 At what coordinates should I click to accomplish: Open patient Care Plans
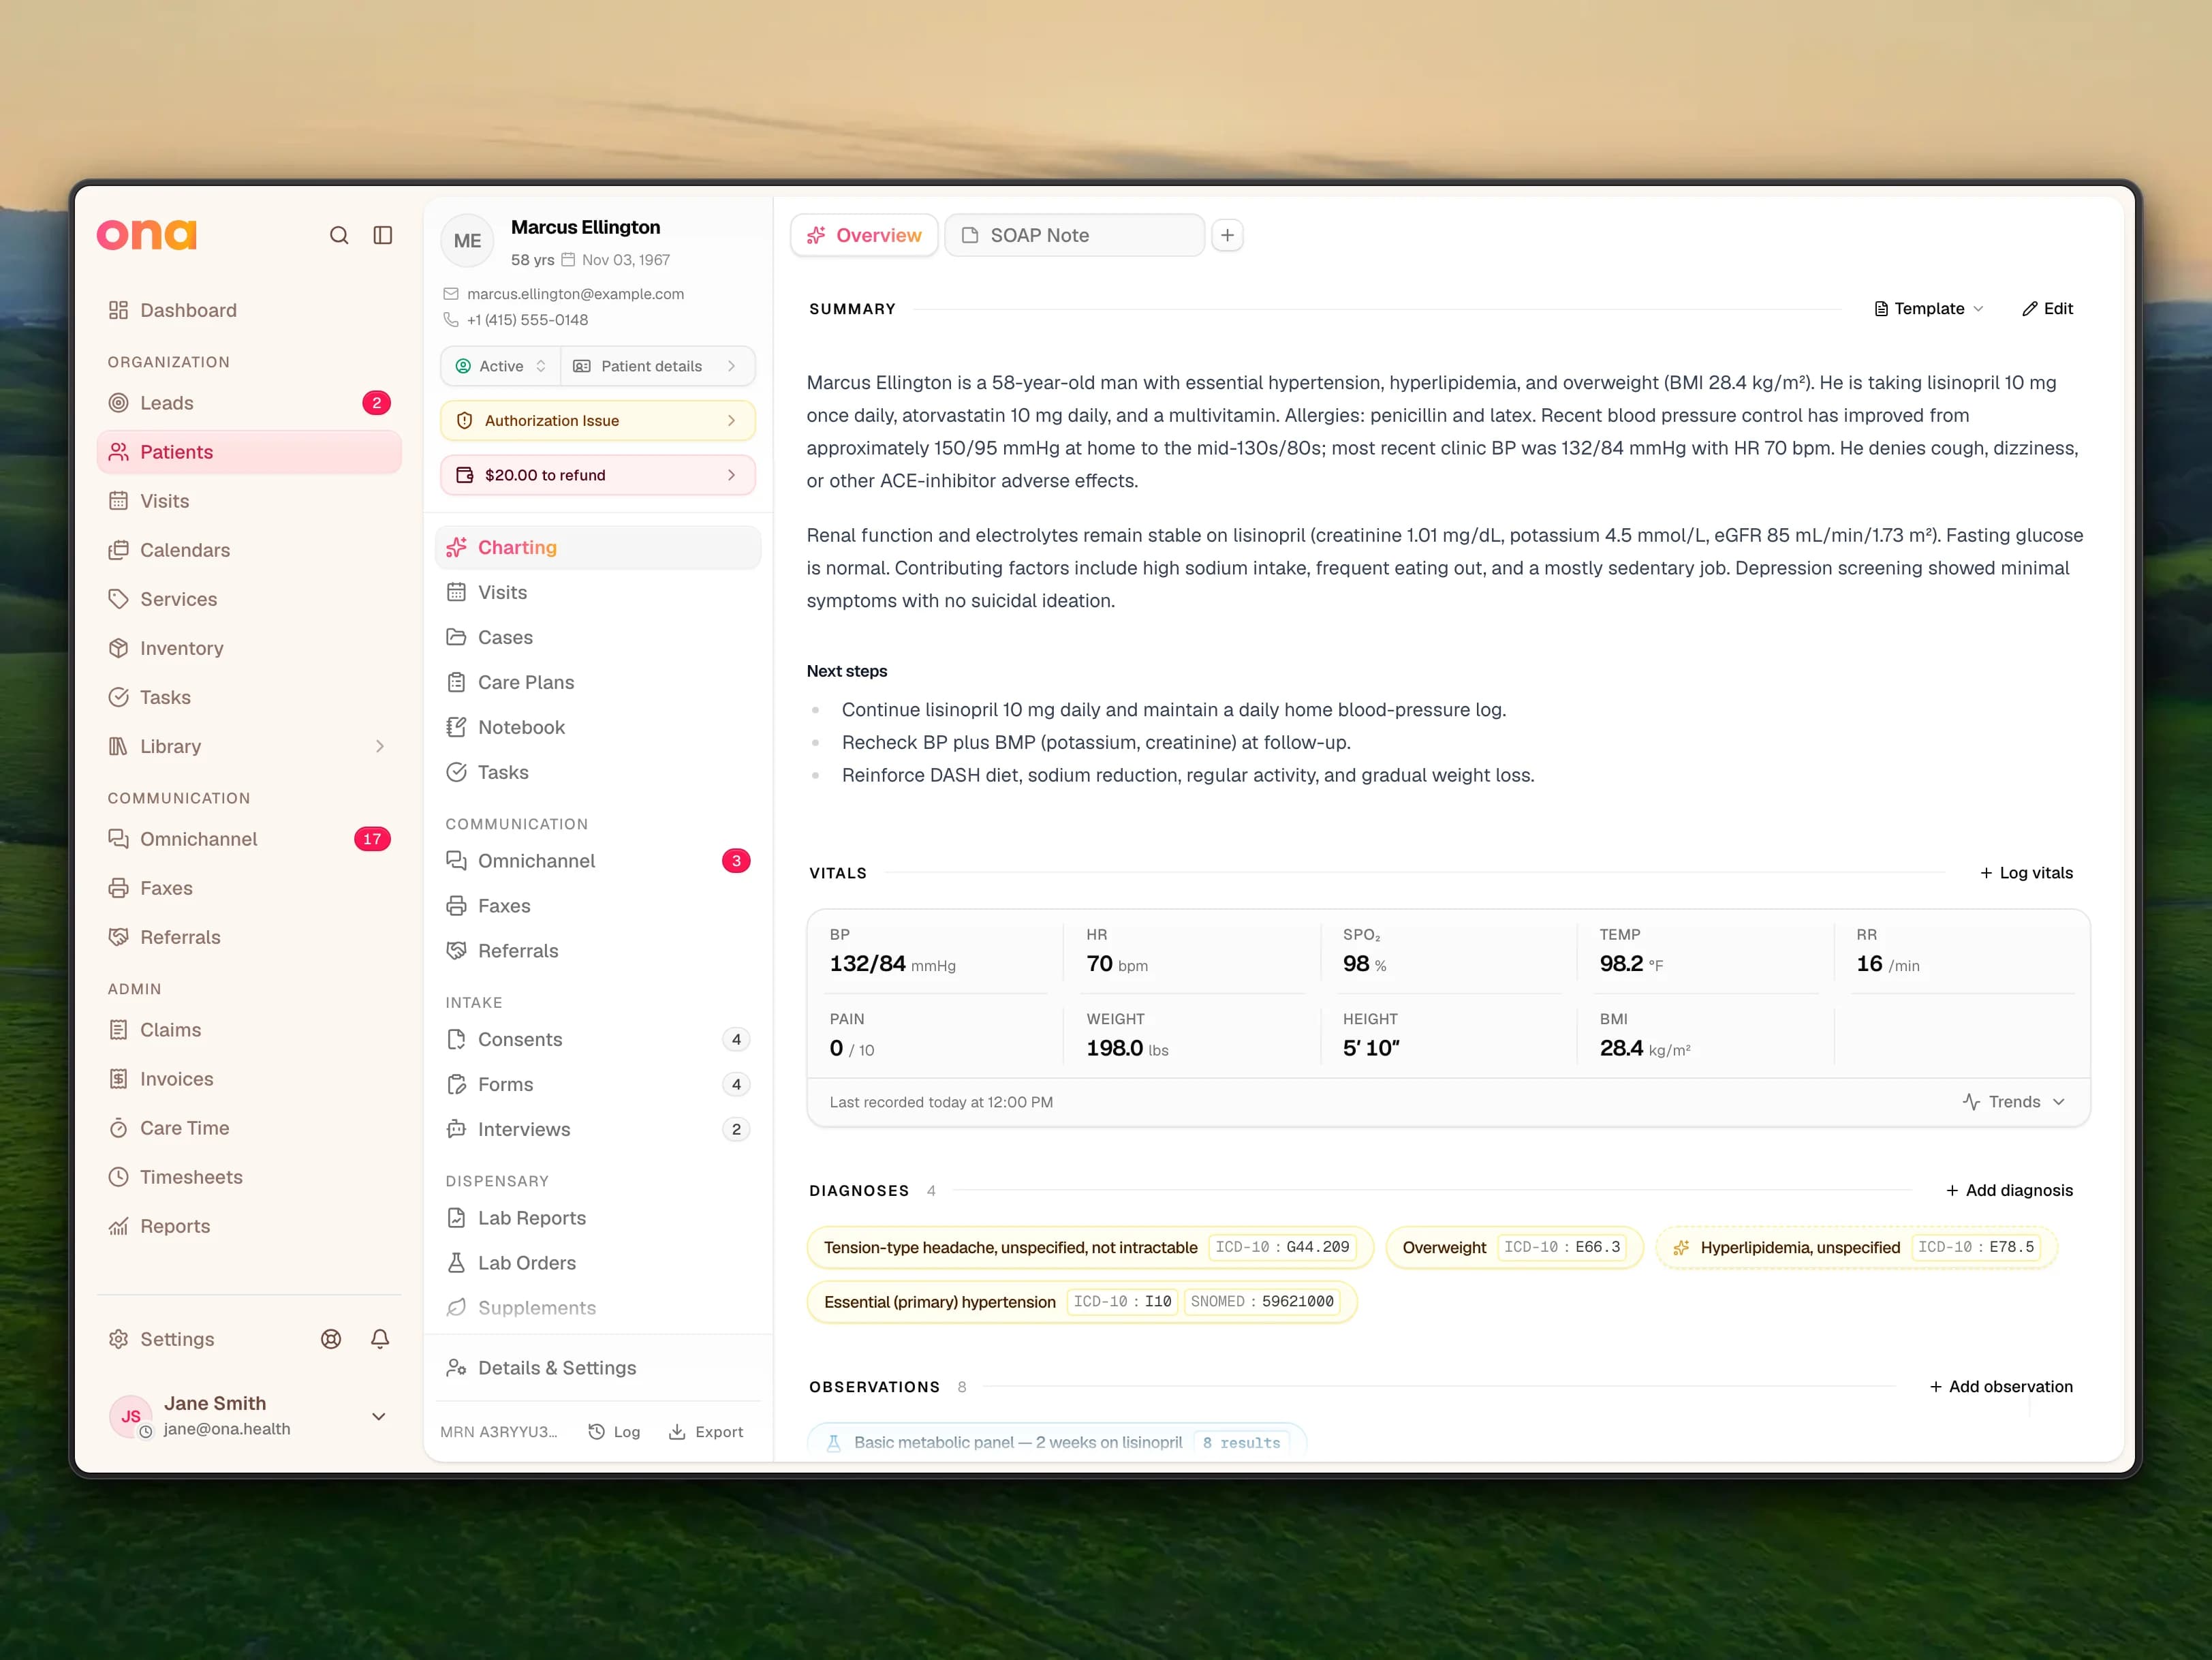pyautogui.click(x=598, y=682)
